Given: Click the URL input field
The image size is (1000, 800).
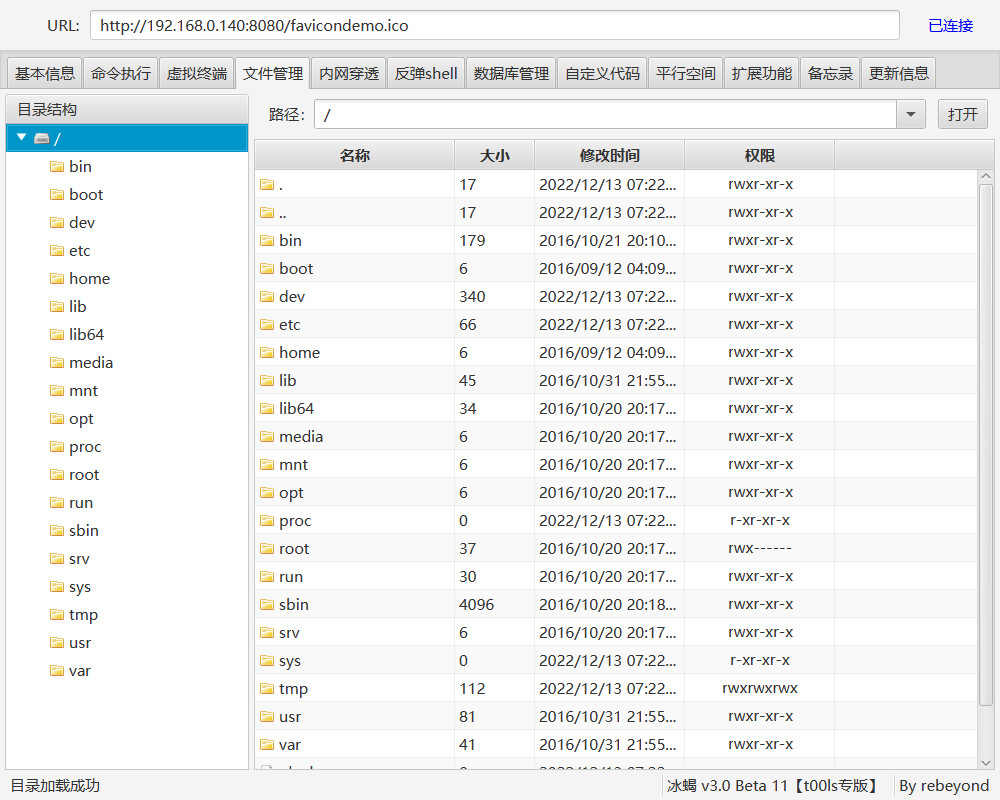Looking at the screenshot, I should coord(495,26).
